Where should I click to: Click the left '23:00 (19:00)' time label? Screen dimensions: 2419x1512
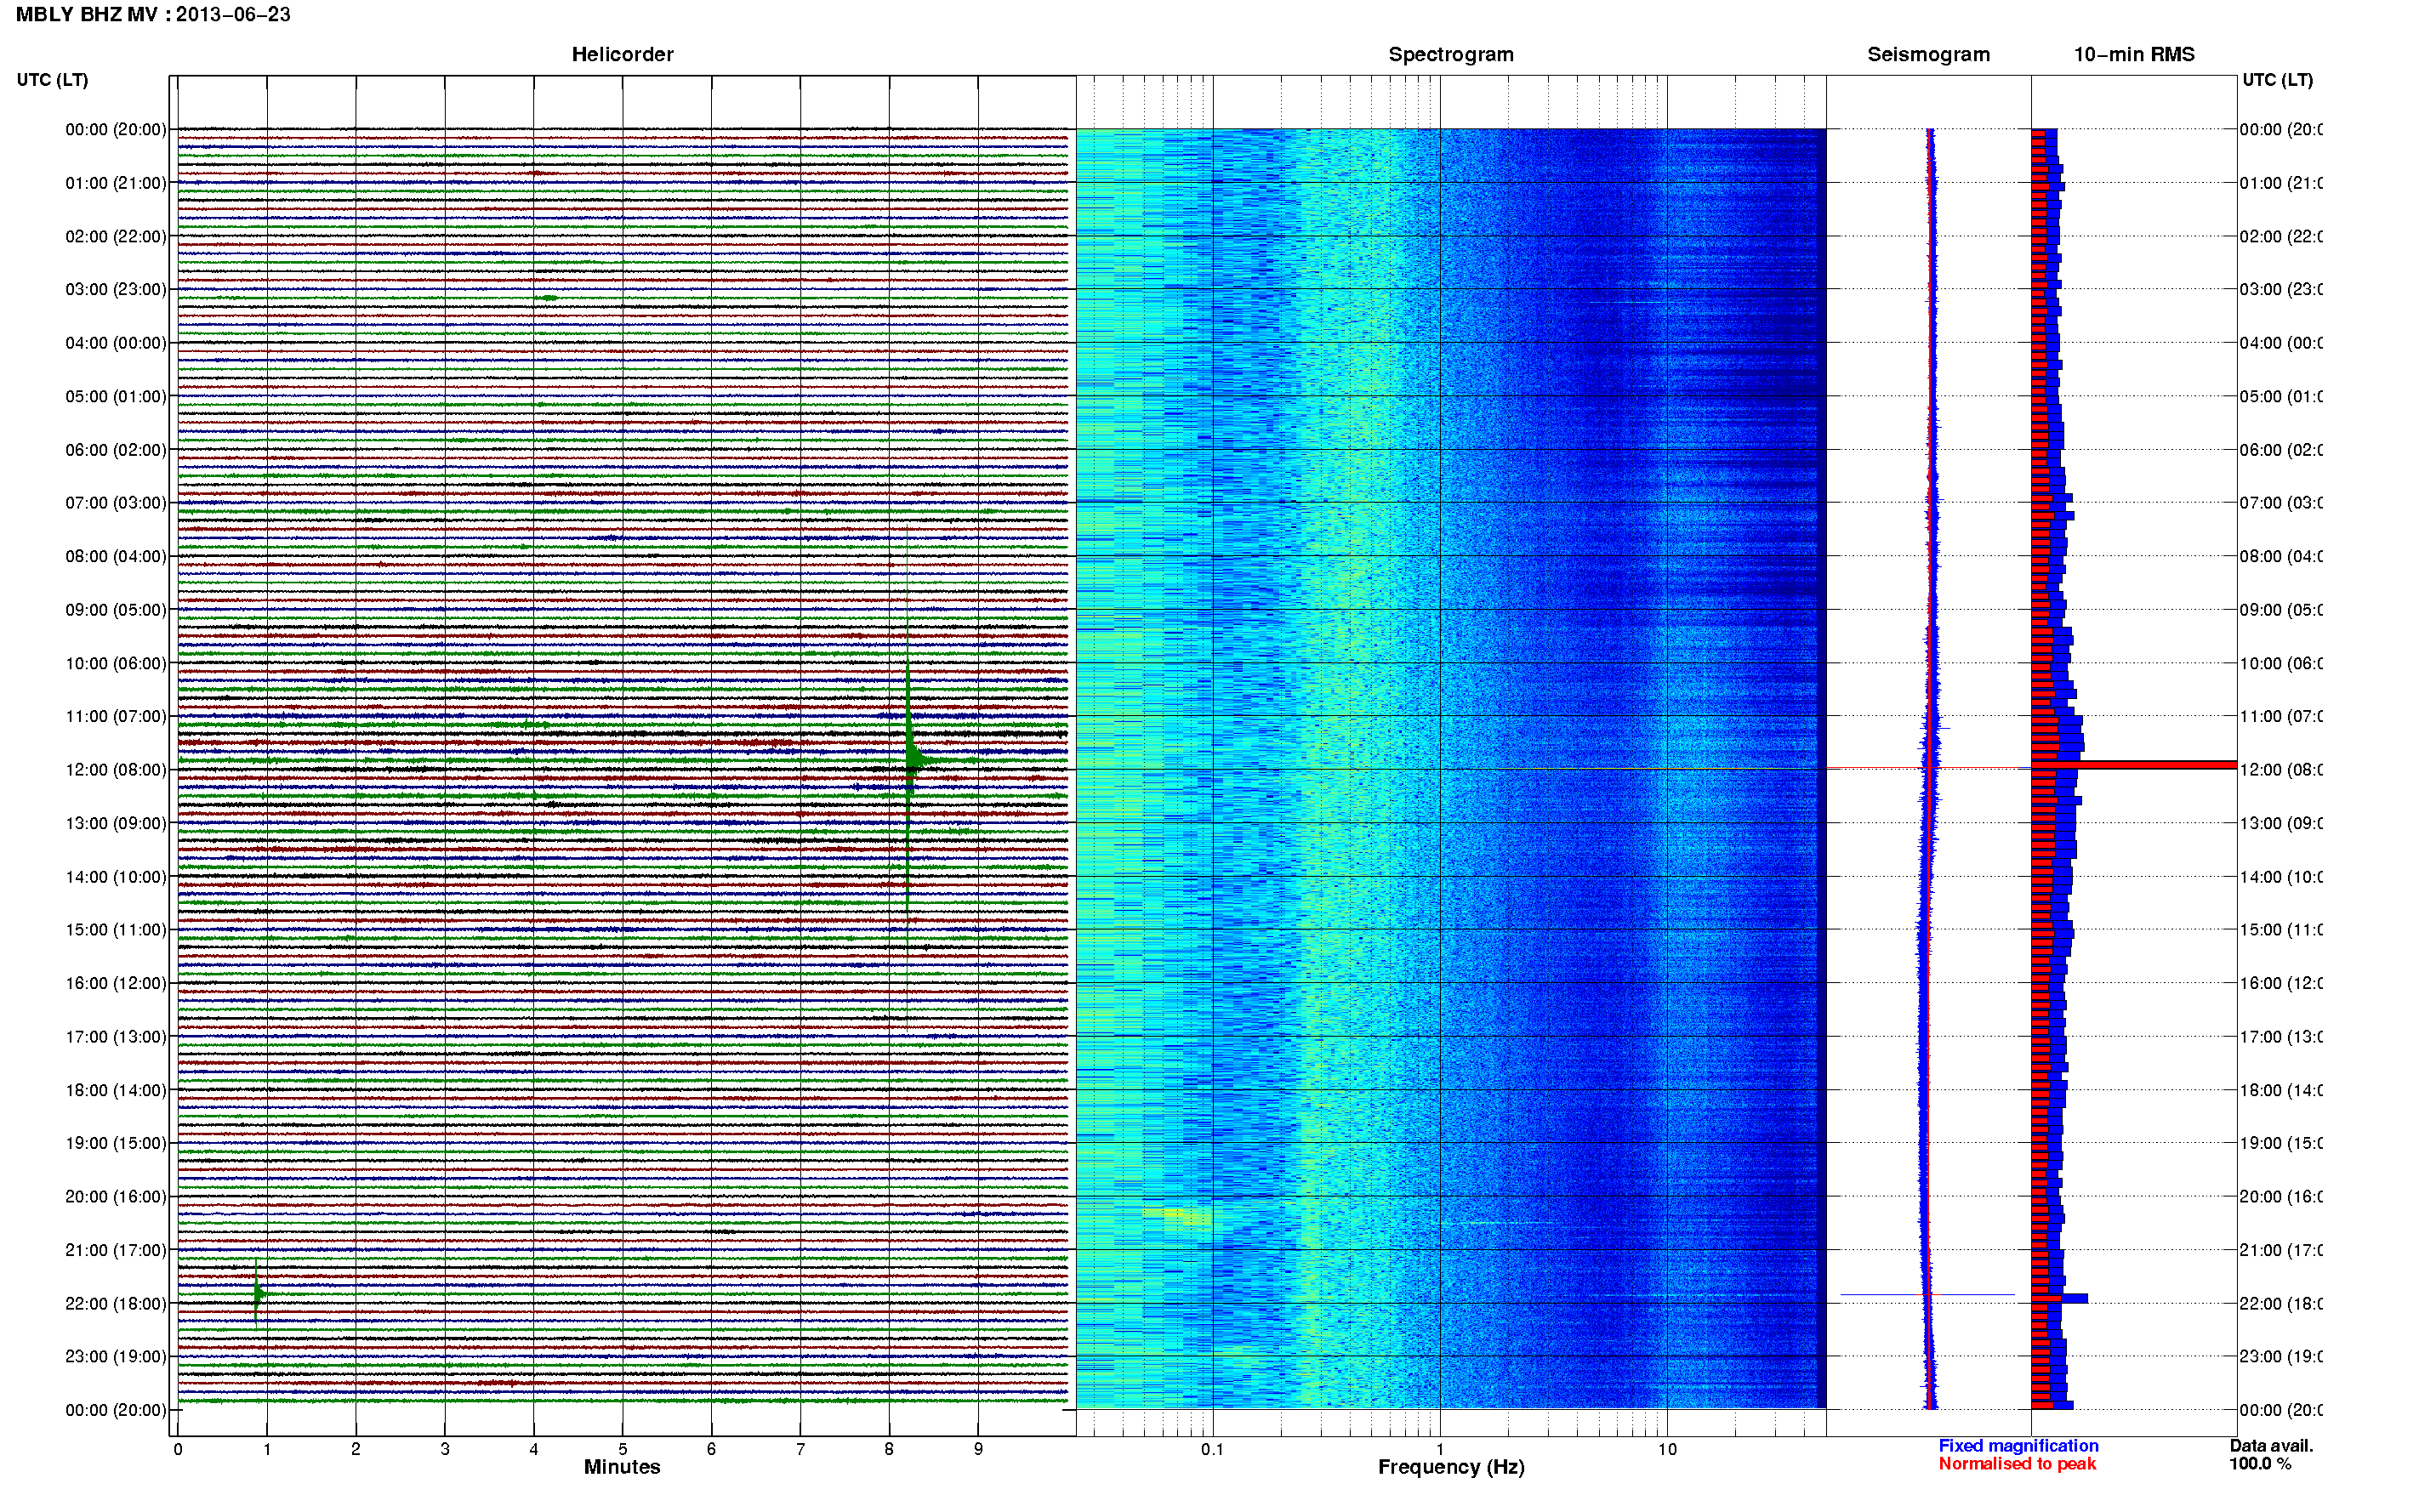[116, 1356]
